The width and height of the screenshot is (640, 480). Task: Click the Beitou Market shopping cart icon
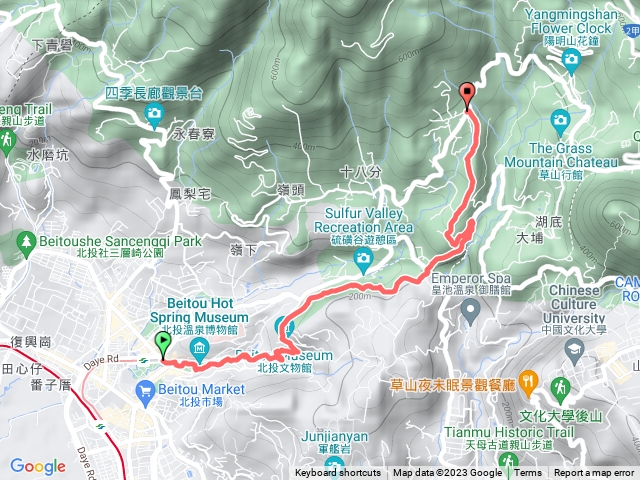coord(145,392)
